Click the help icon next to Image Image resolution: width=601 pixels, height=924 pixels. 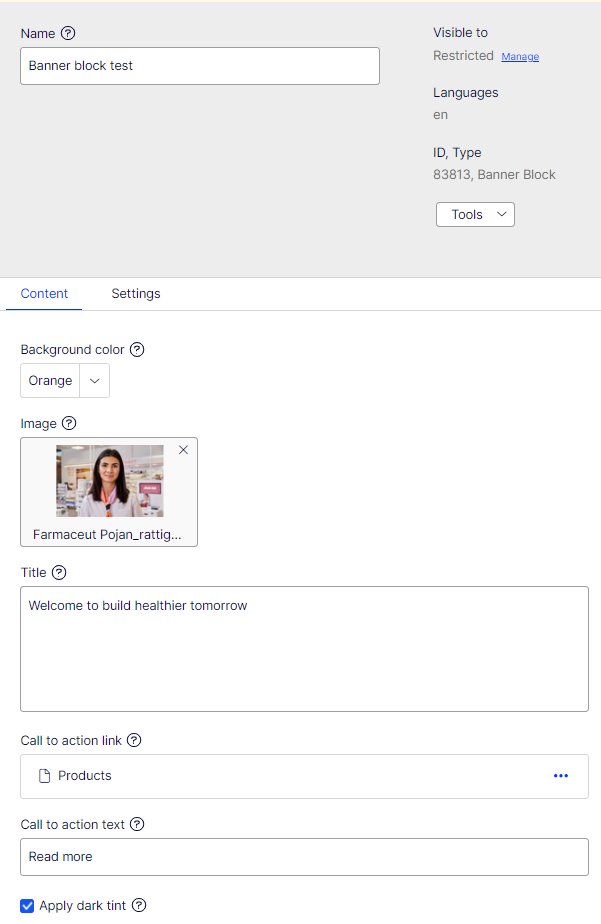pos(69,423)
